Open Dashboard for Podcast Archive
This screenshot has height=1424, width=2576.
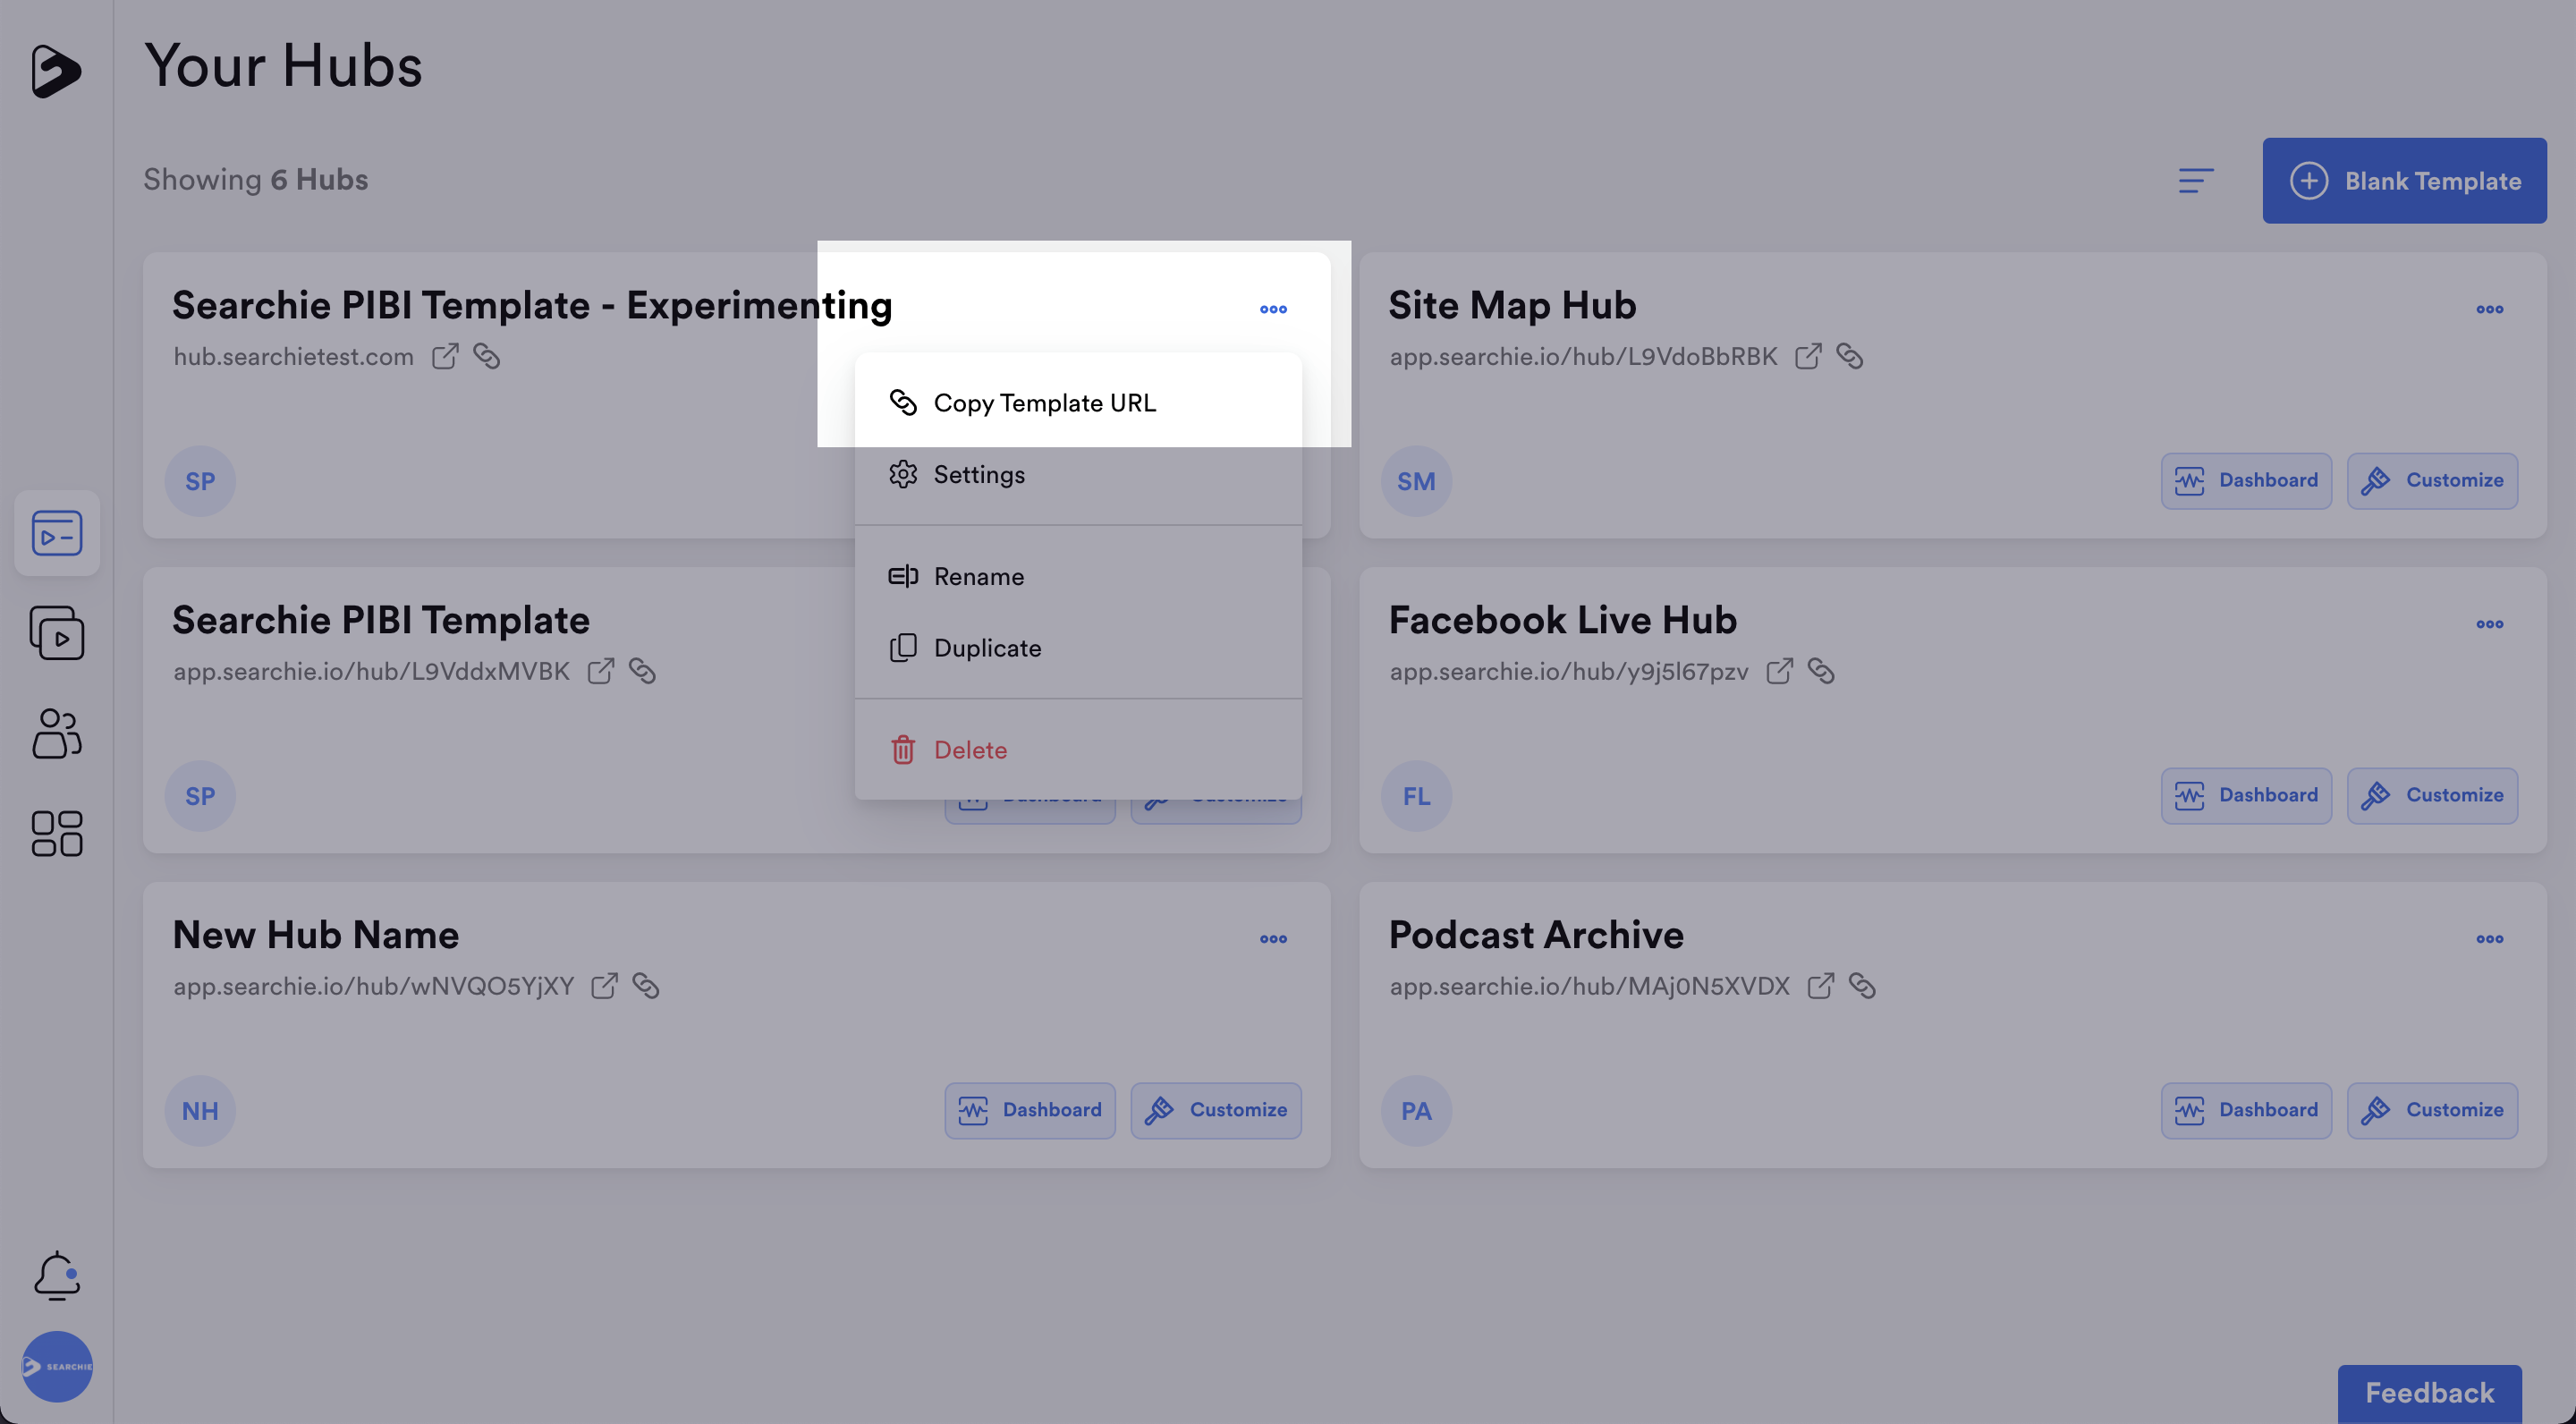point(2246,1111)
